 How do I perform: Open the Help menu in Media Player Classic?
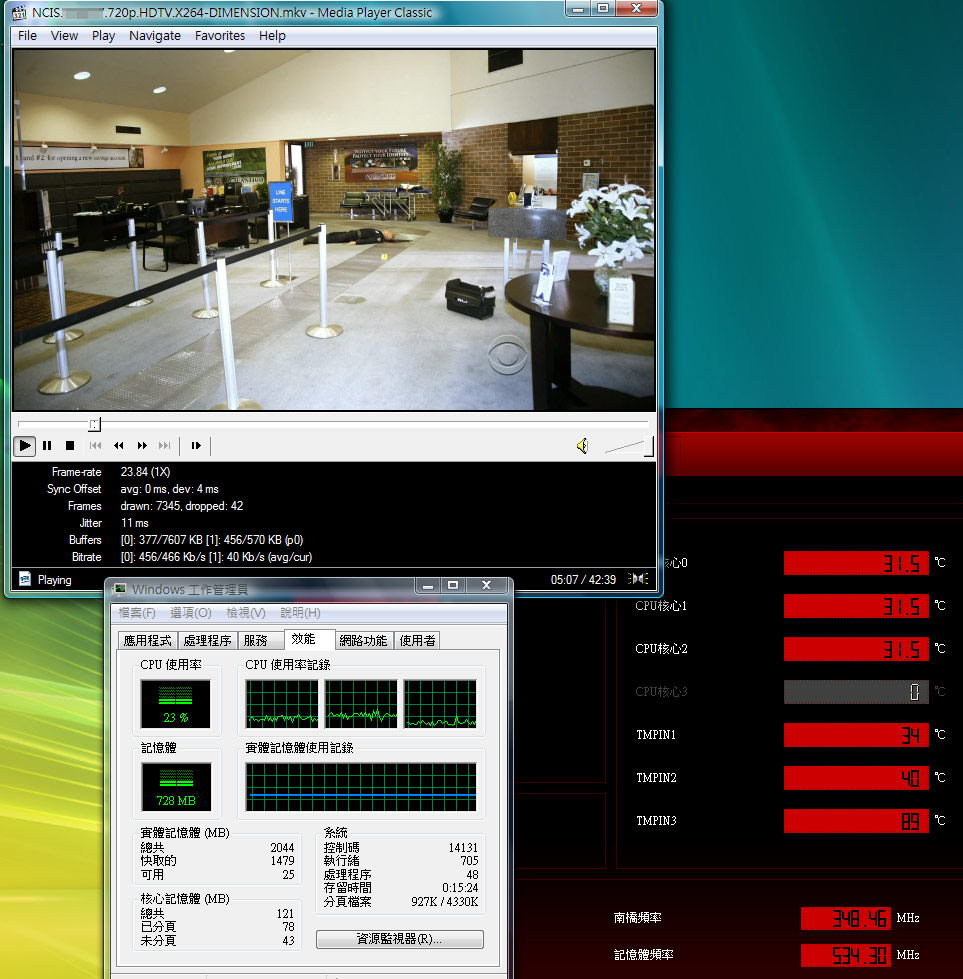tap(272, 36)
